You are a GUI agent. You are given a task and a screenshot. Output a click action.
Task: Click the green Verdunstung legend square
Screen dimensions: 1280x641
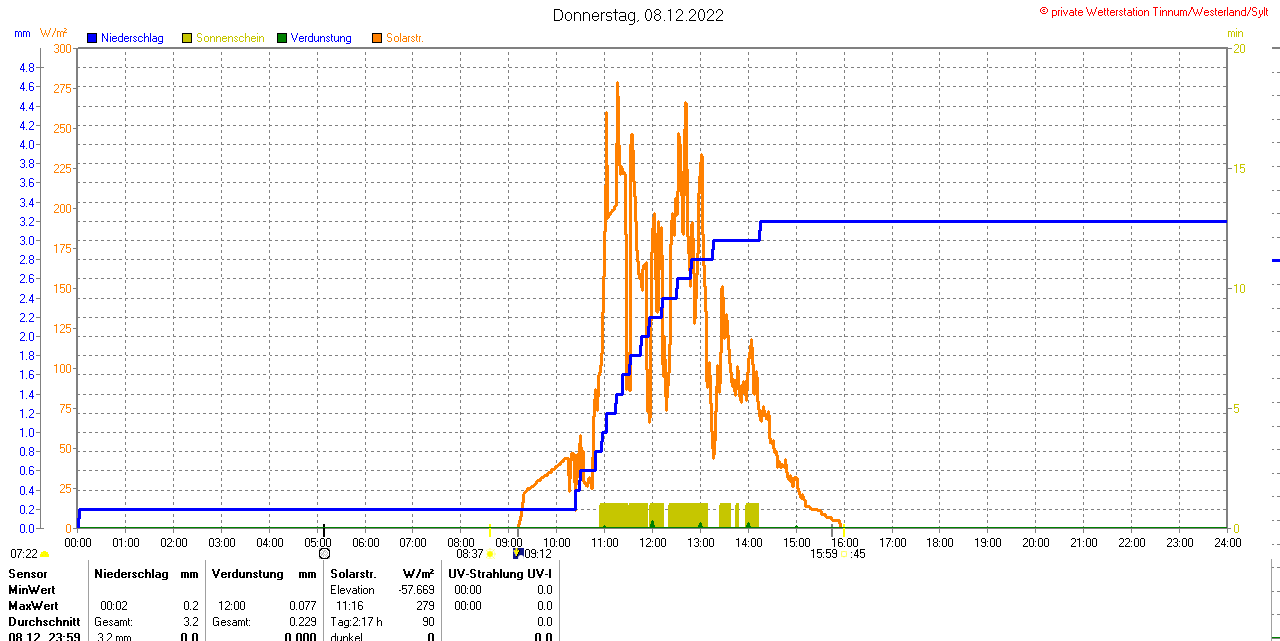coord(282,38)
